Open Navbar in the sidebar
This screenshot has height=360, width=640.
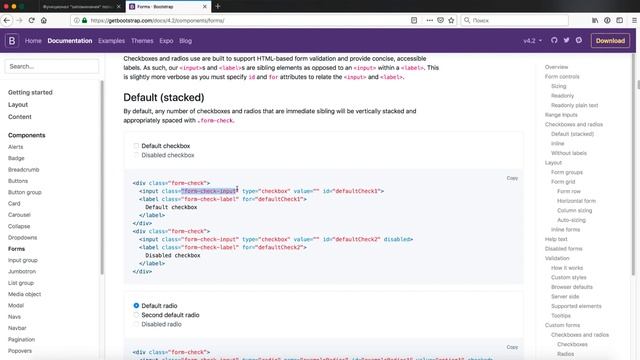coord(17,328)
